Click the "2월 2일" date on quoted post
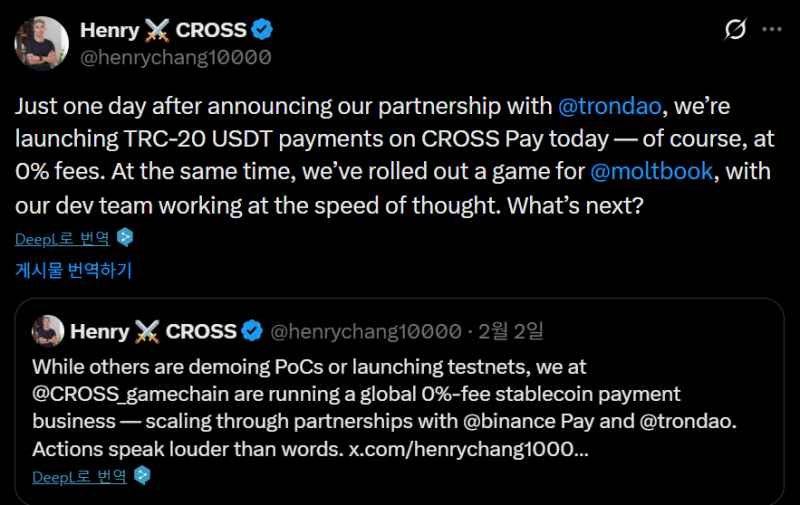 tap(513, 331)
